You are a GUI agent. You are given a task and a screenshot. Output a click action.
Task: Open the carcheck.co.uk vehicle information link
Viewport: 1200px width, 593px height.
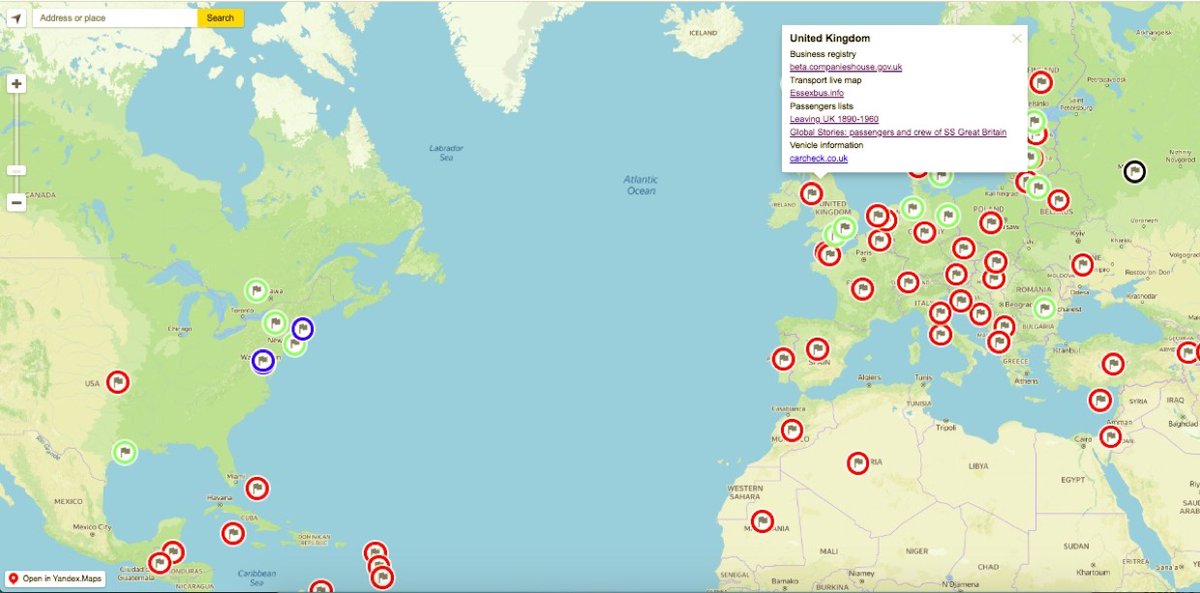click(817, 157)
